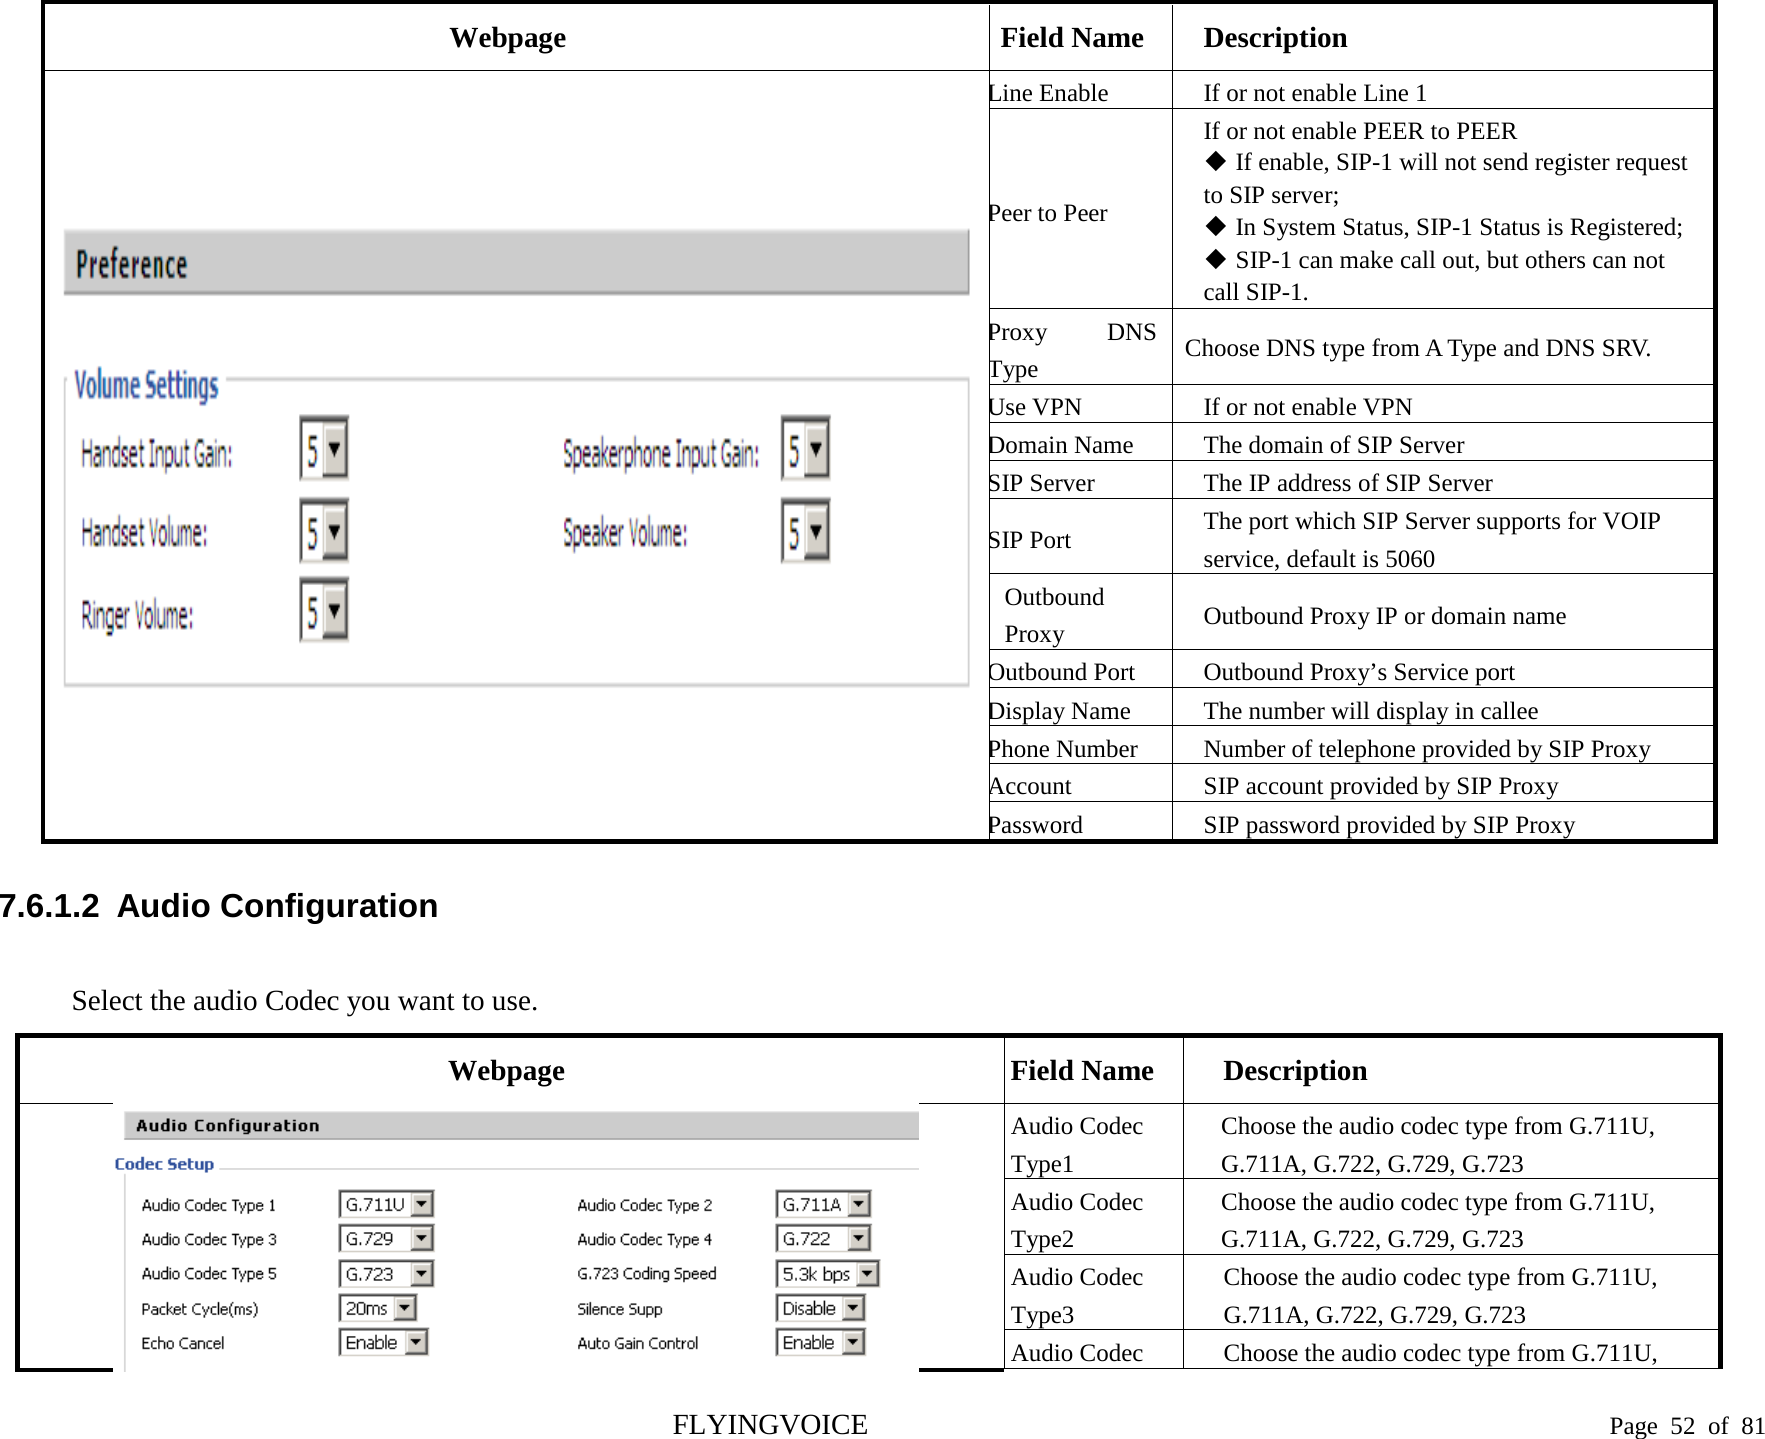Image resolution: width=1765 pixels, height=1439 pixels.
Task: Click the 'Account' field name cell
Action: [x=1080, y=785]
